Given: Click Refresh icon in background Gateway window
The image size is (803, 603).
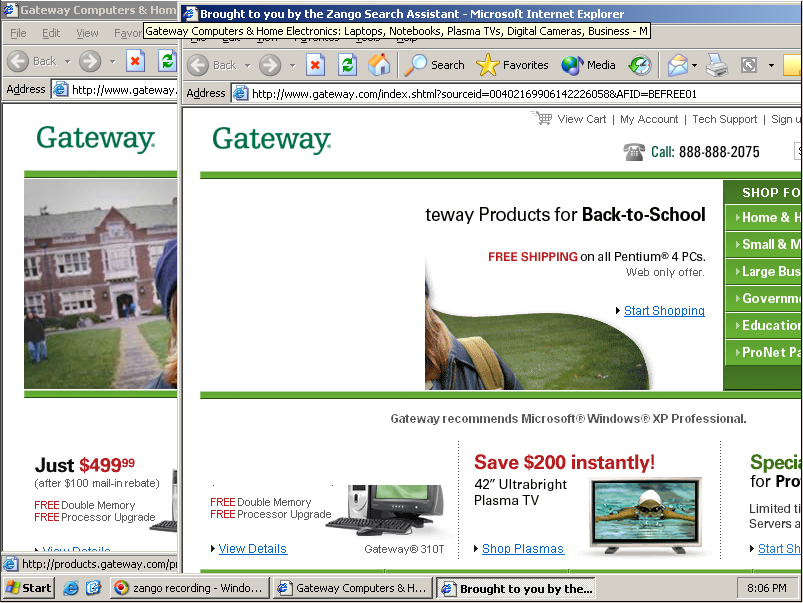Looking at the screenshot, I should coord(167,61).
